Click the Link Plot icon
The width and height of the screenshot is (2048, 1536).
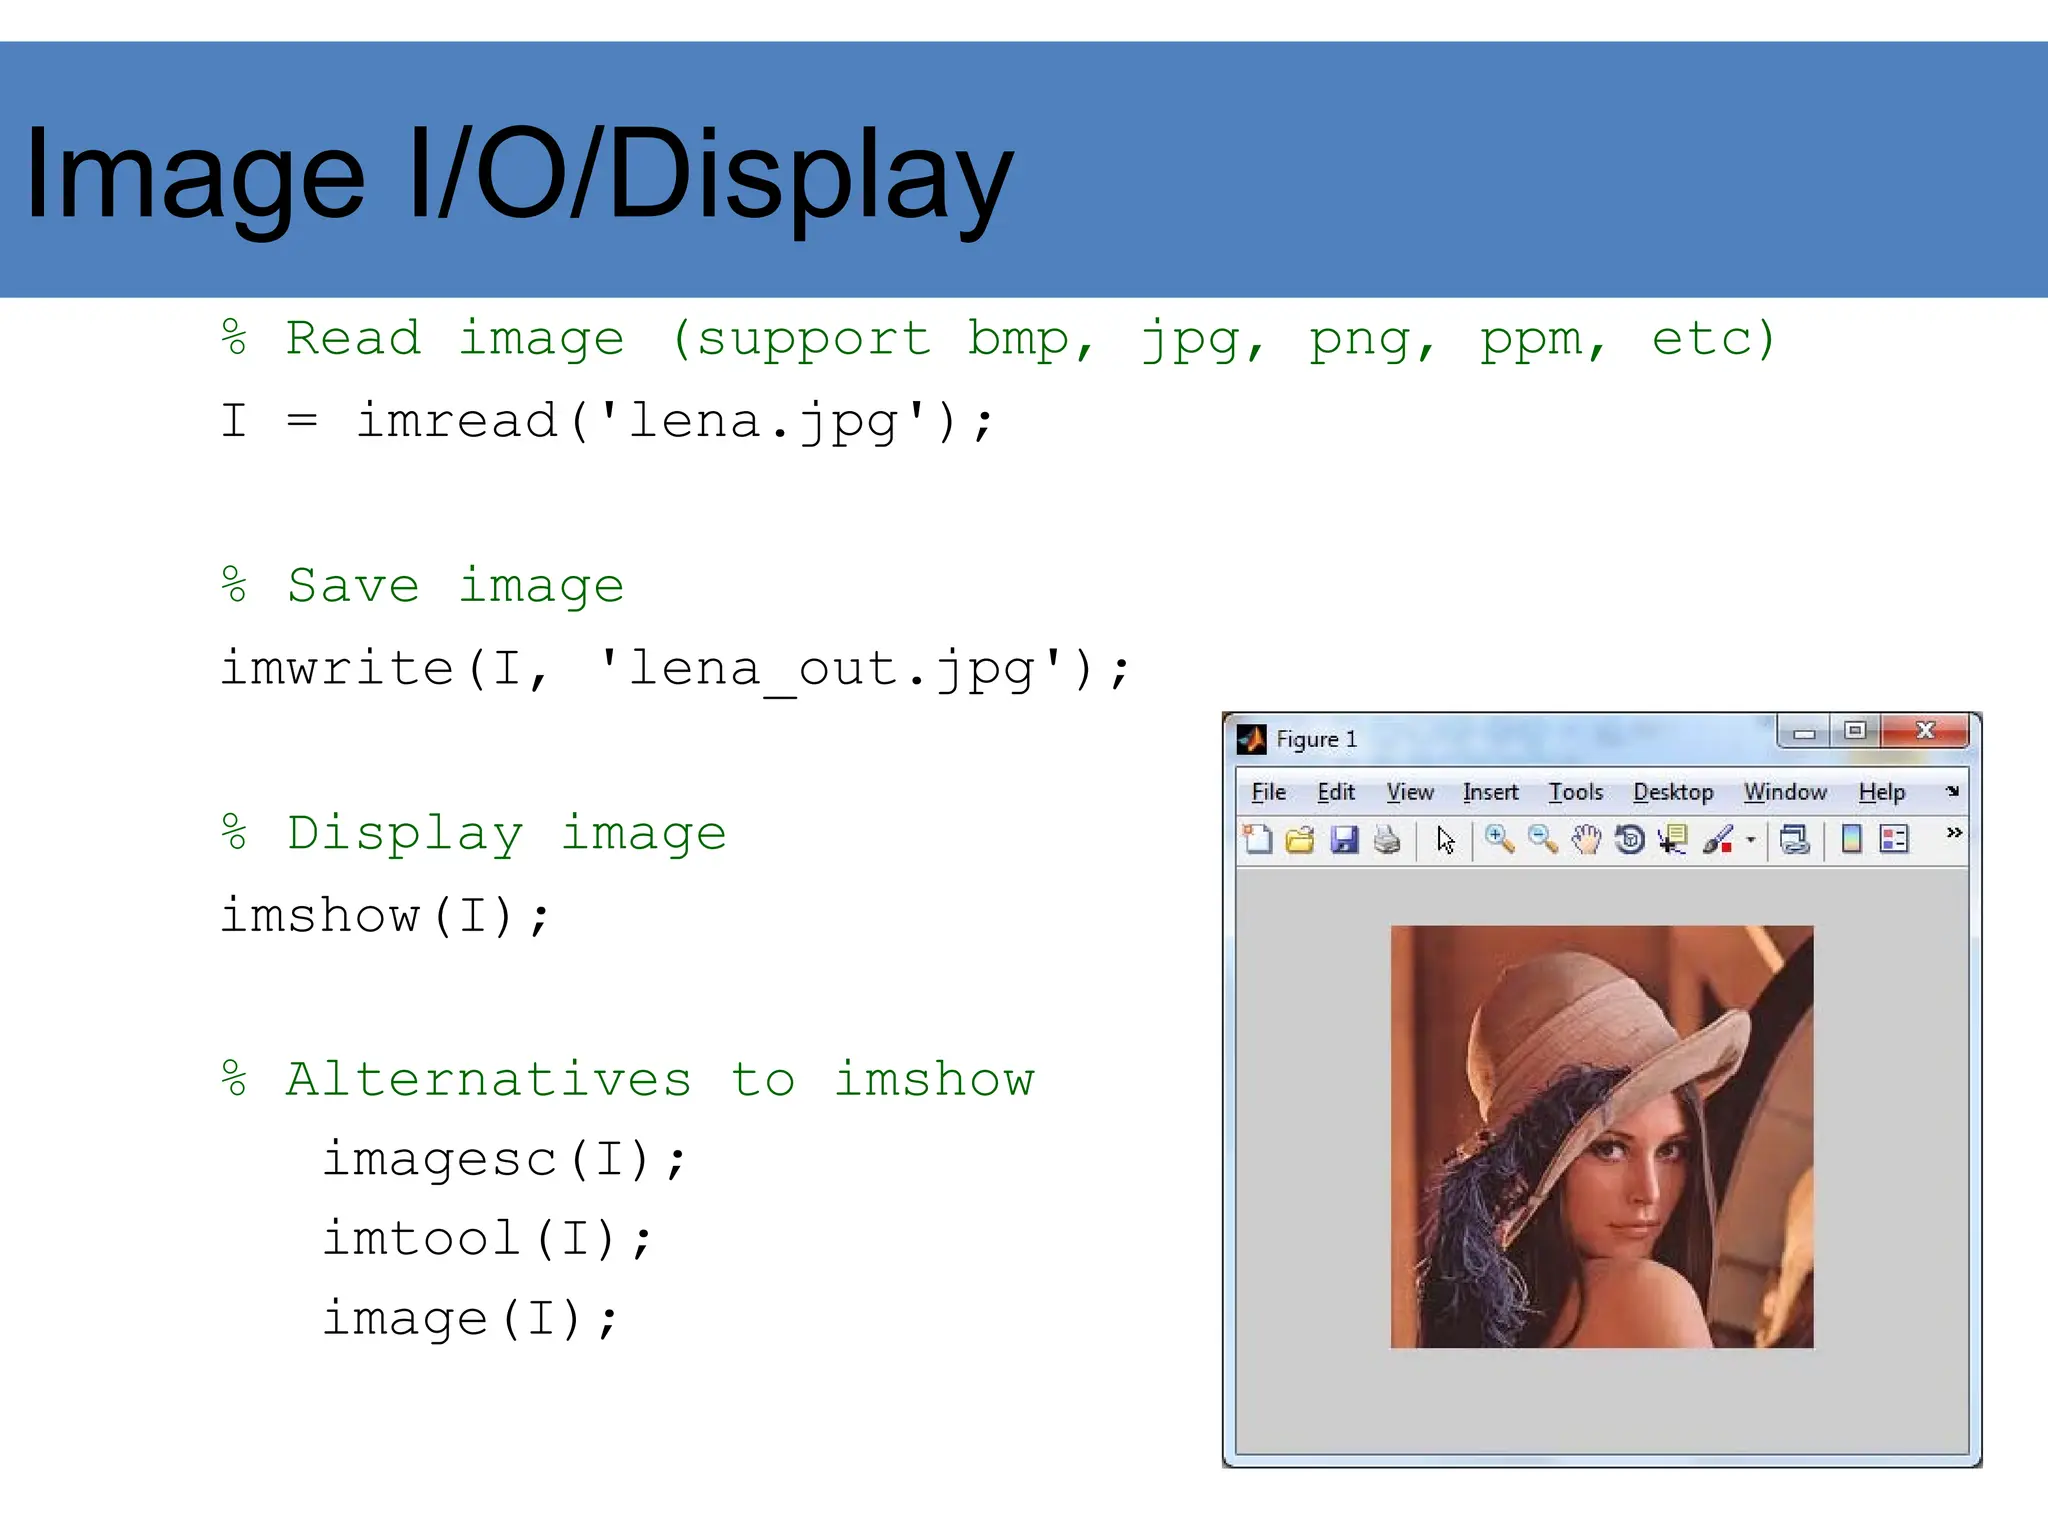point(1795,839)
